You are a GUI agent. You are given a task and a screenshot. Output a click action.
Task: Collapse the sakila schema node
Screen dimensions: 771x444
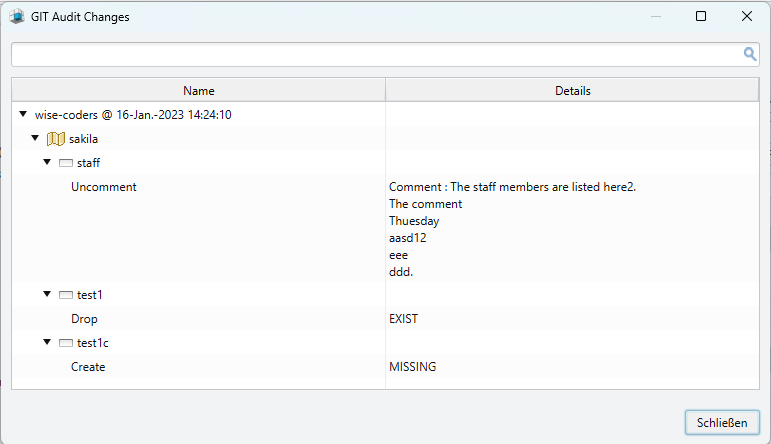(x=35, y=138)
